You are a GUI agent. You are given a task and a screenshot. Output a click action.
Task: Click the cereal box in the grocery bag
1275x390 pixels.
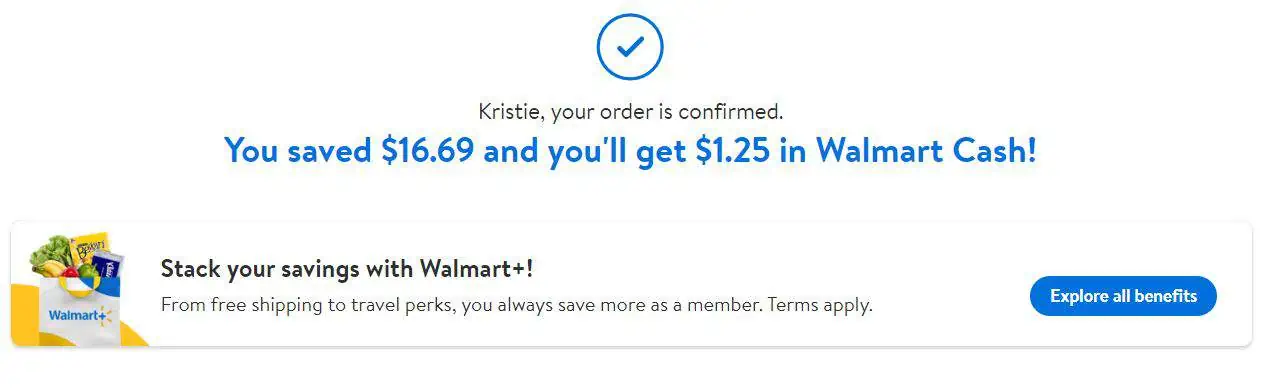(x=89, y=245)
